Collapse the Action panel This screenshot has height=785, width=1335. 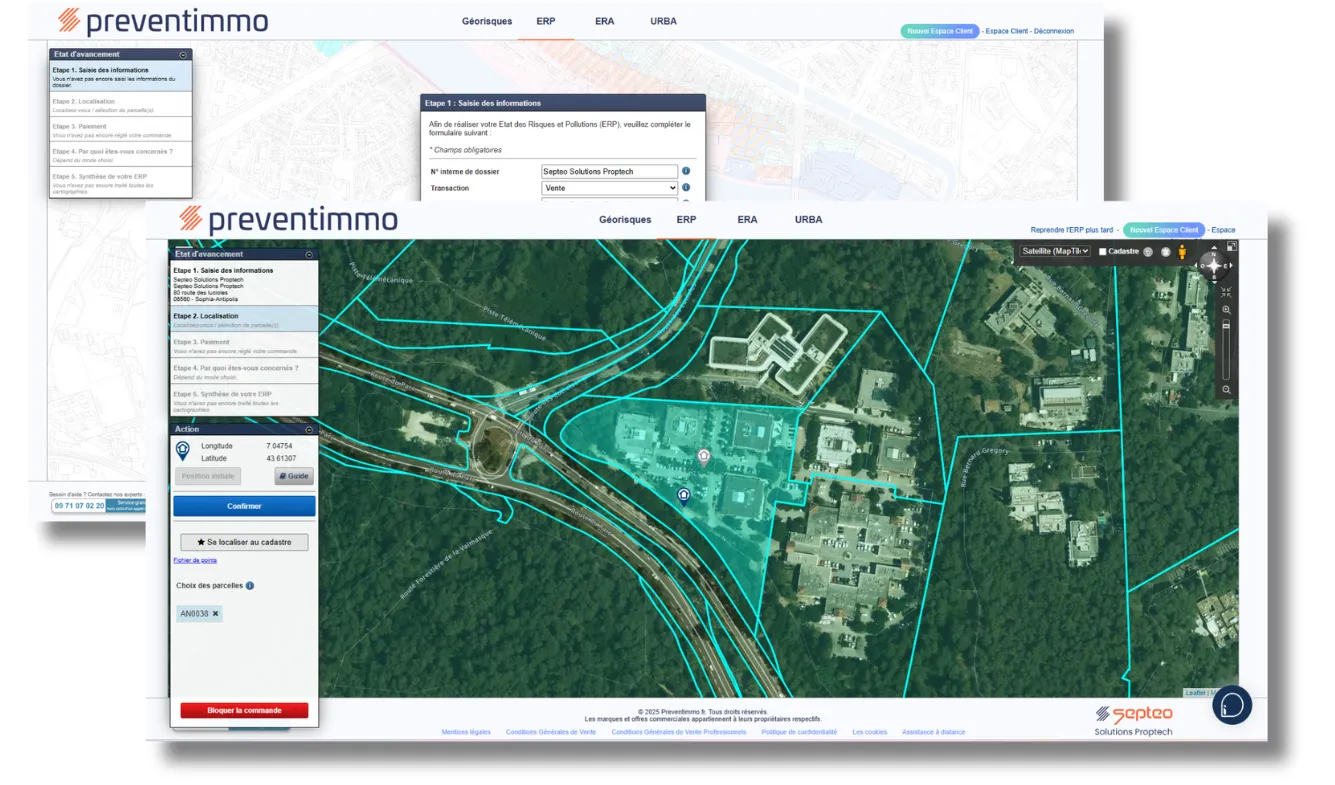click(x=309, y=430)
